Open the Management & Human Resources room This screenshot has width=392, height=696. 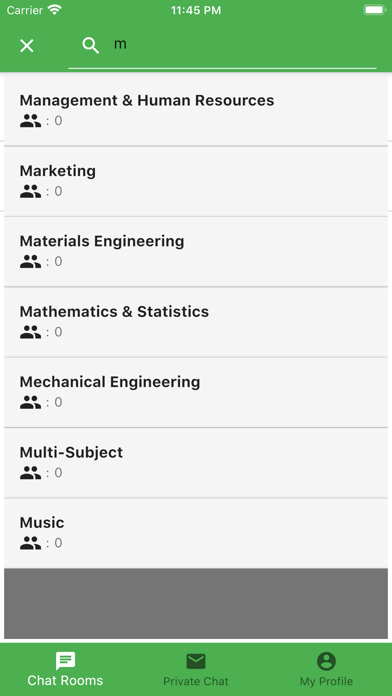pyautogui.click(x=196, y=110)
